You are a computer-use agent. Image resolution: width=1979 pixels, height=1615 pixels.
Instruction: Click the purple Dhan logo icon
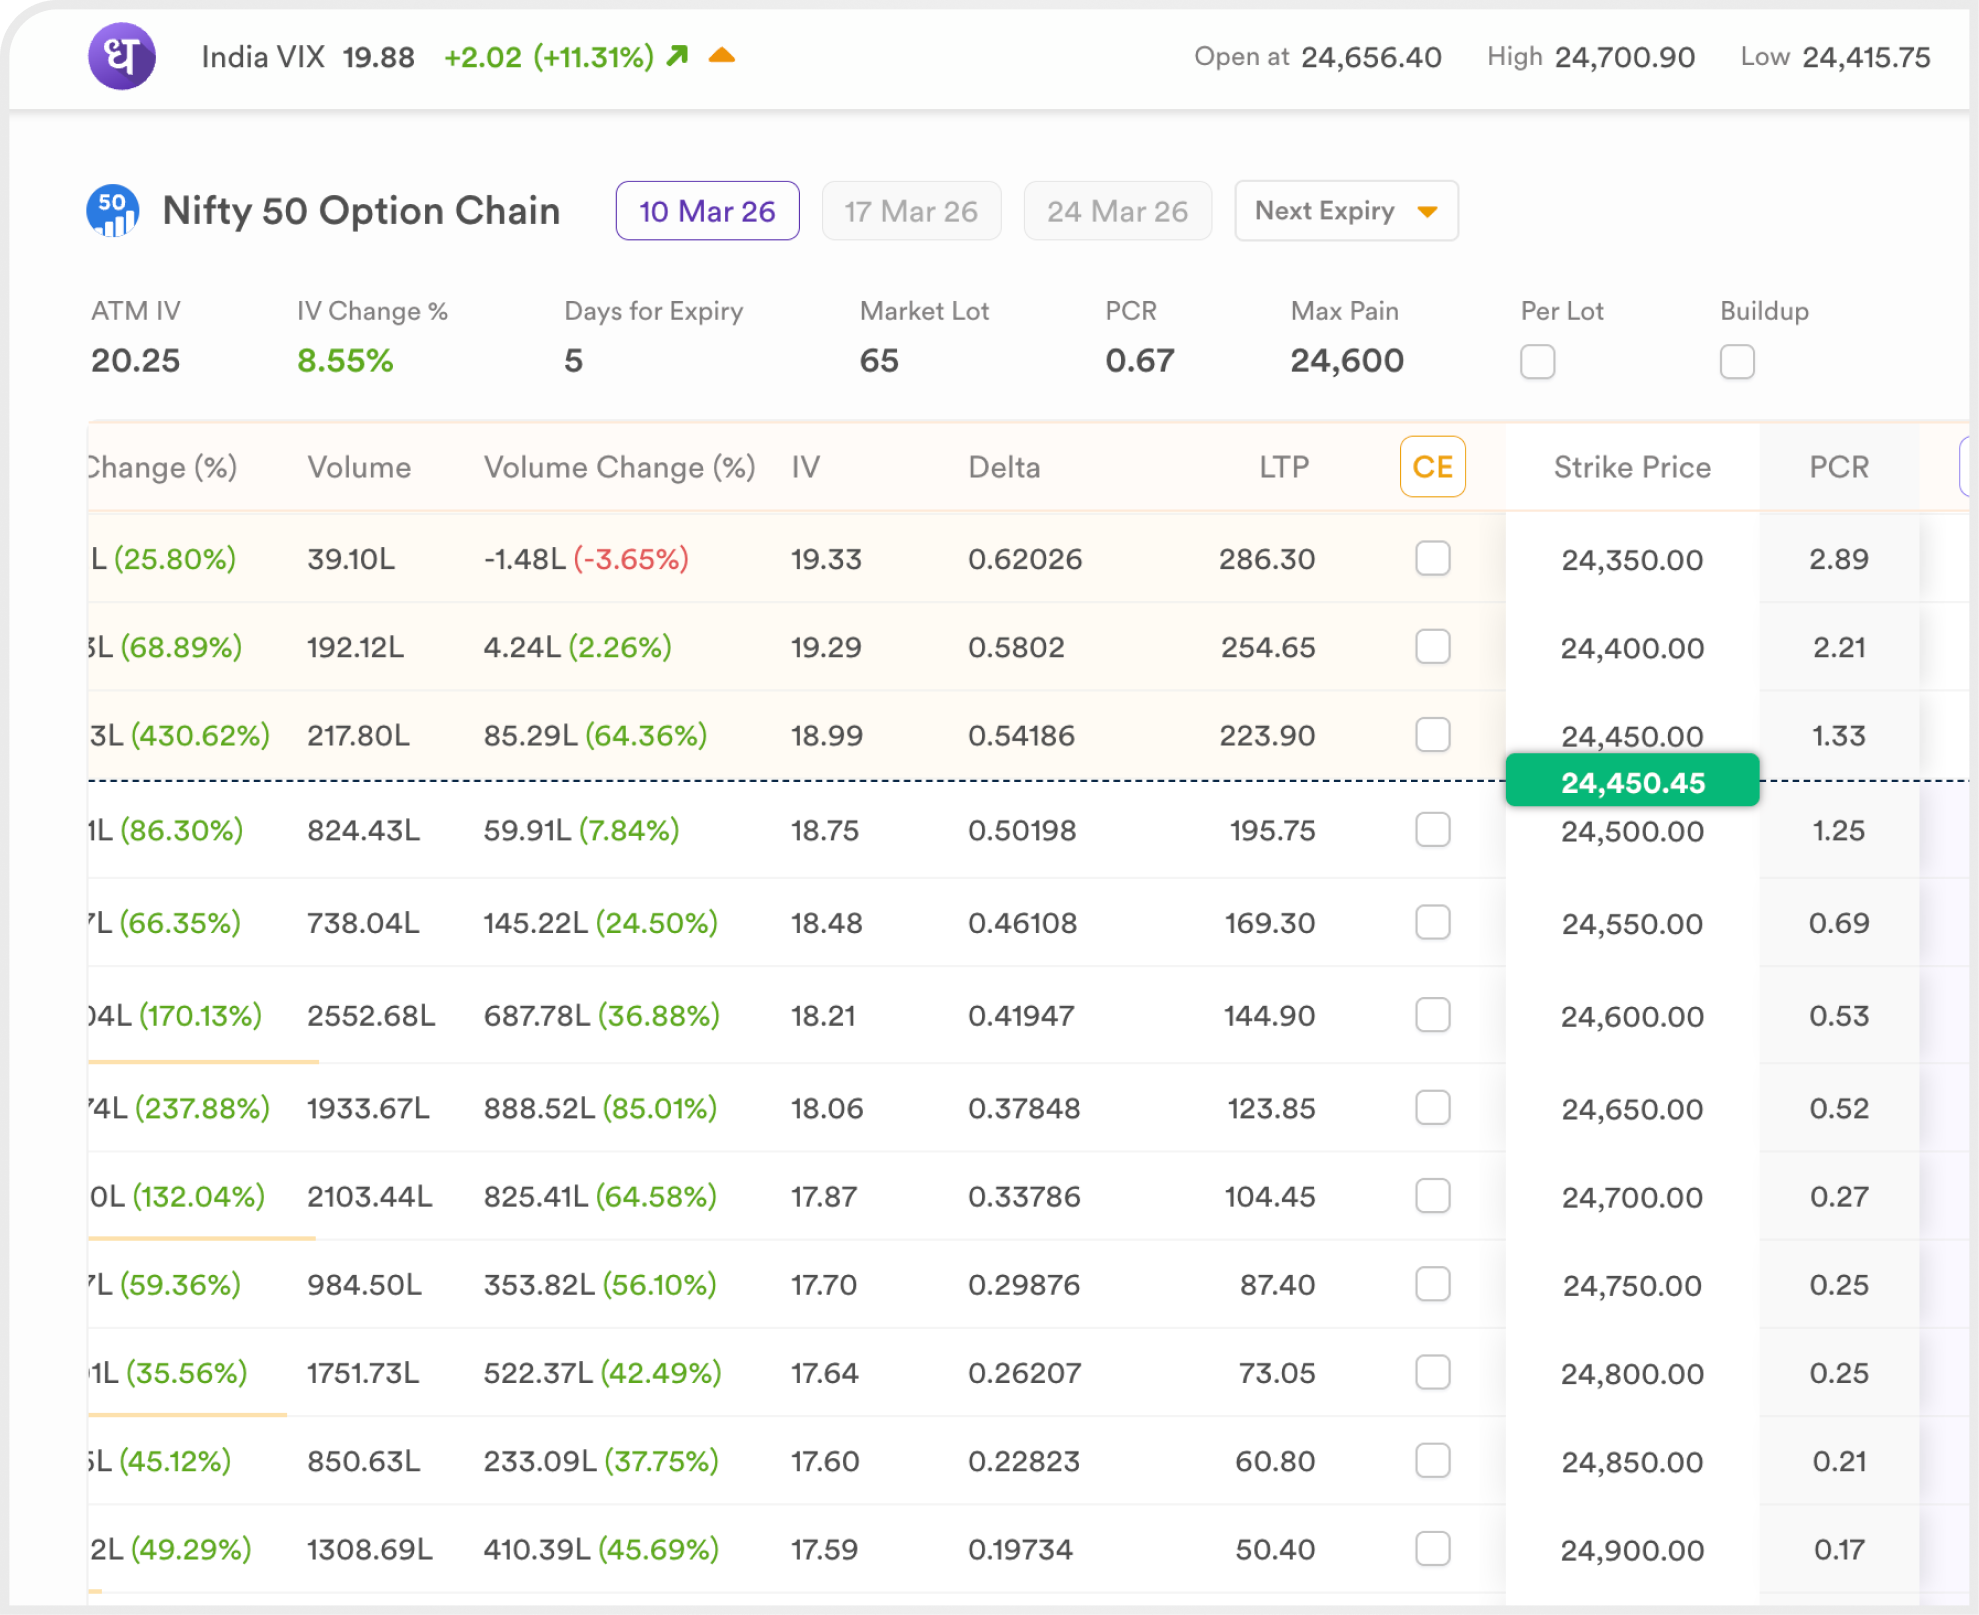tap(121, 56)
